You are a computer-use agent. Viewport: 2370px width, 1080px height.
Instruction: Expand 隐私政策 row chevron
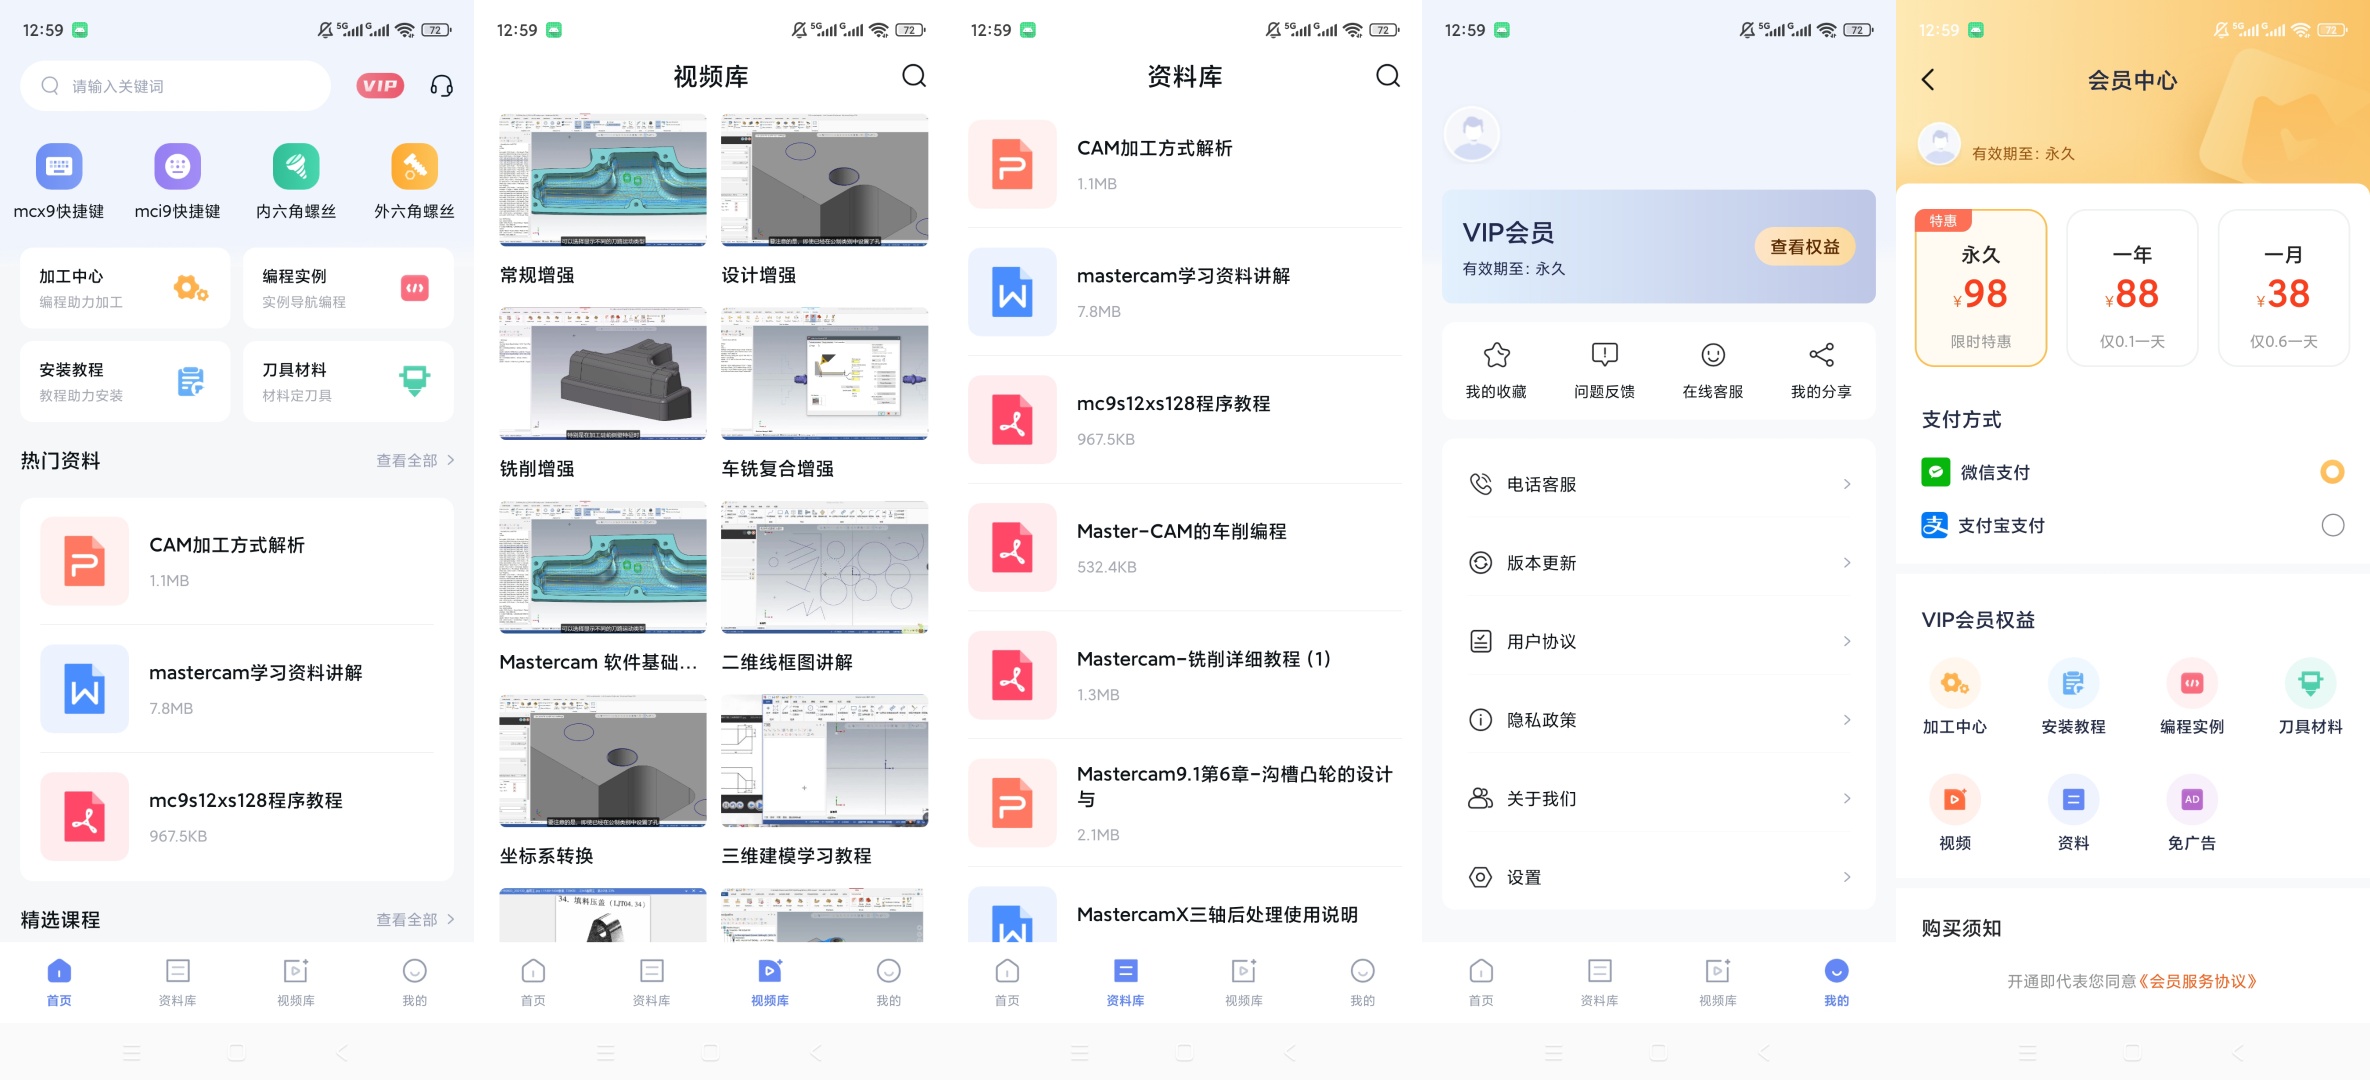coord(1847,720)
